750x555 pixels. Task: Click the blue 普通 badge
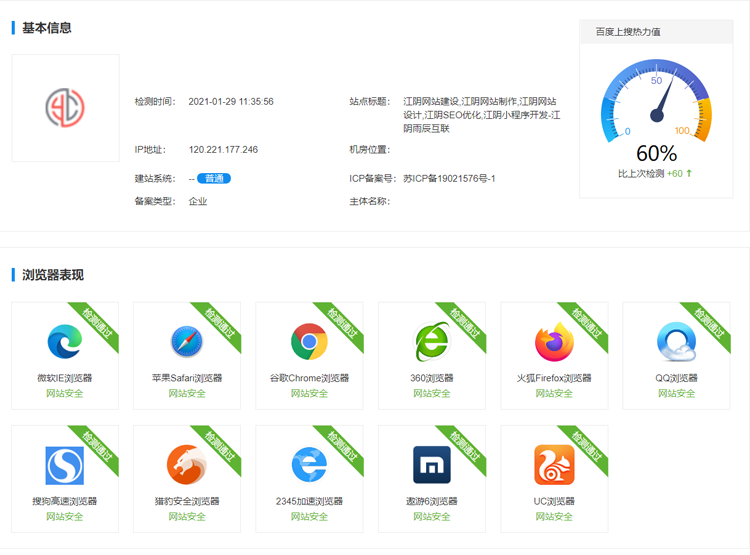click(x=213, y=179)
